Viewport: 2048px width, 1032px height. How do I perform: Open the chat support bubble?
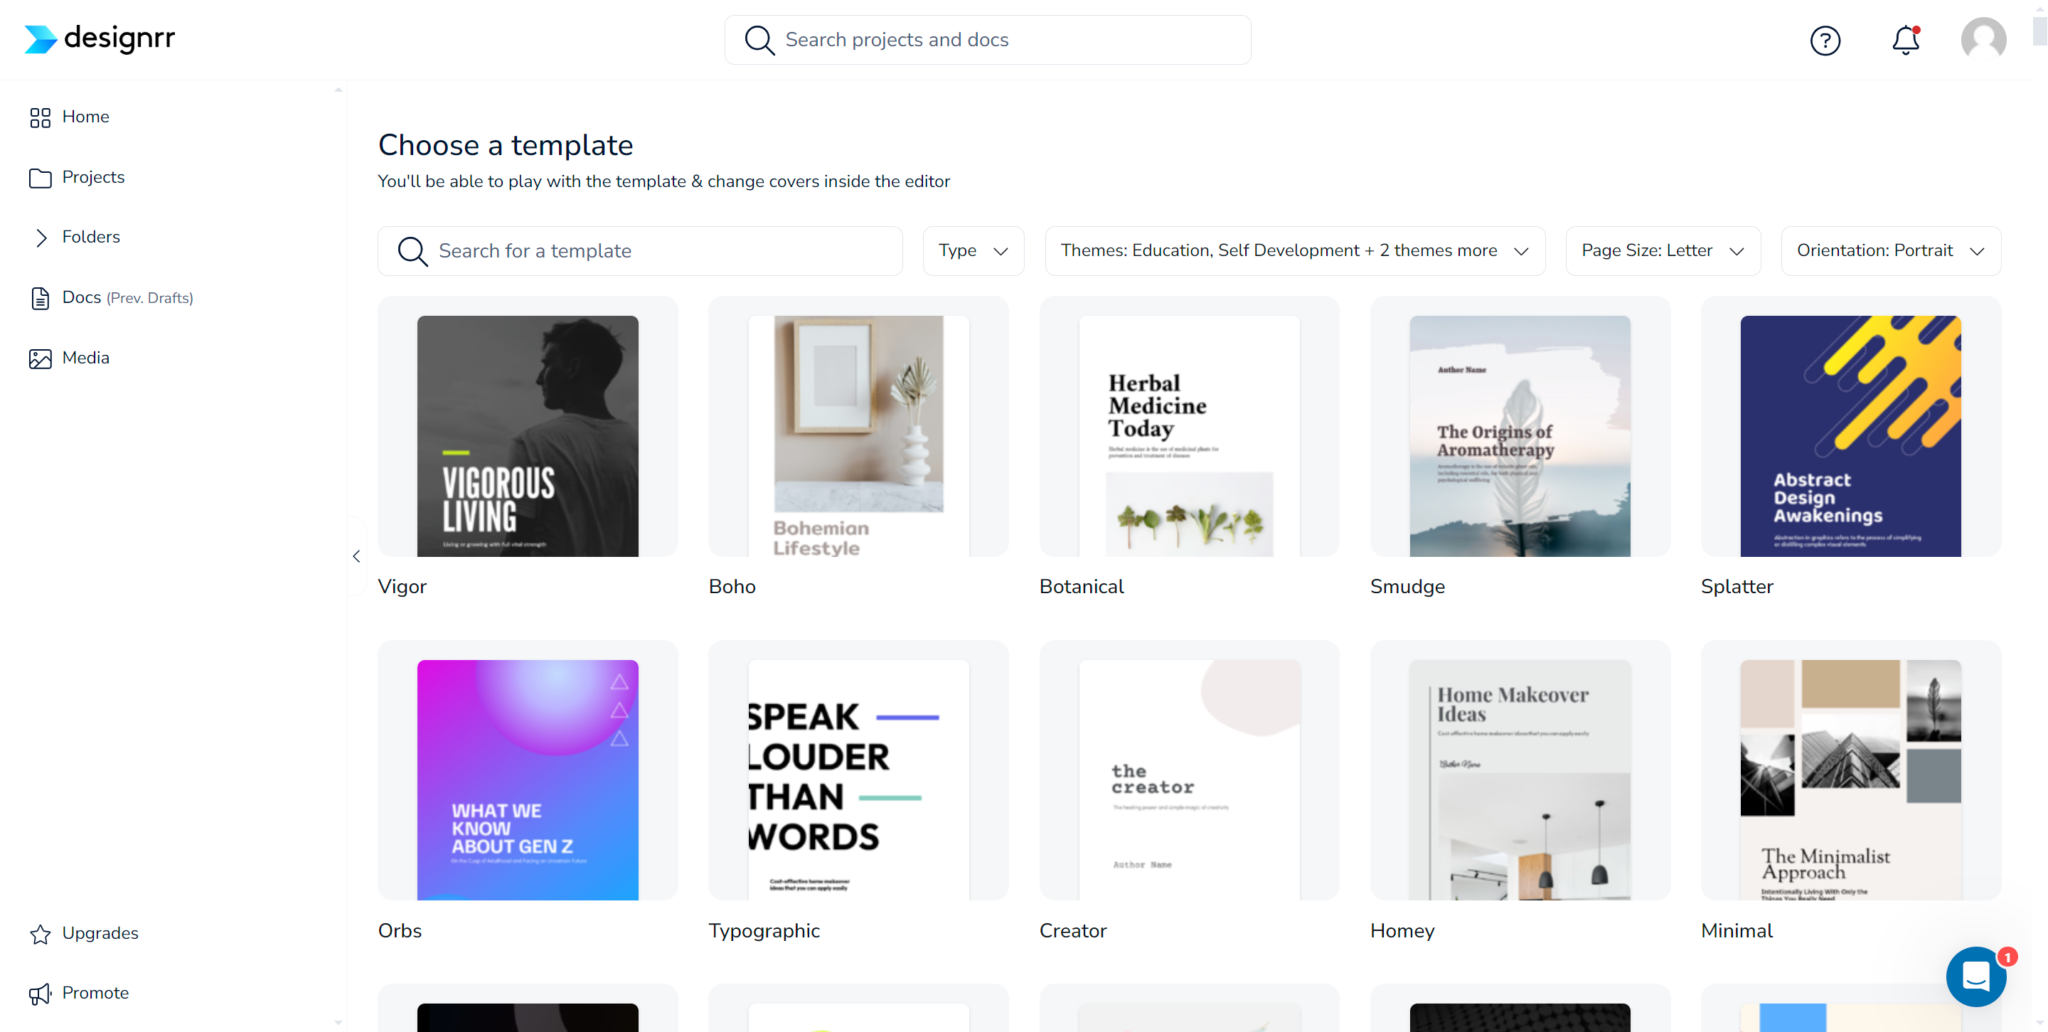(1975, 976)
